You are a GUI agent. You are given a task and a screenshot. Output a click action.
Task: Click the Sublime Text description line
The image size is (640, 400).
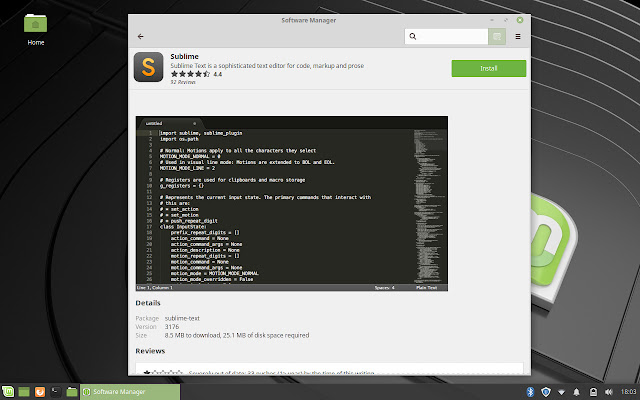267,66
